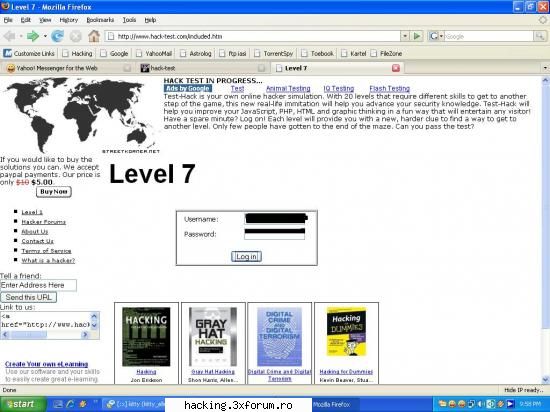Open the Create Your own eLearning link

(x=47, y=364)
